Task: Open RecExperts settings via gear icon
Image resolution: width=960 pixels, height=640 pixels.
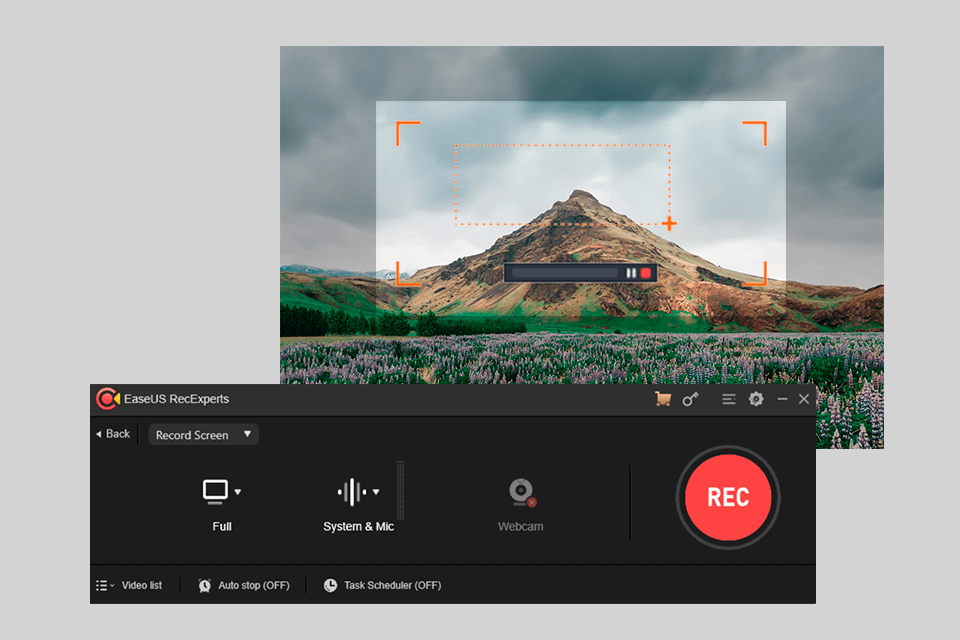Action: [756, 398]
